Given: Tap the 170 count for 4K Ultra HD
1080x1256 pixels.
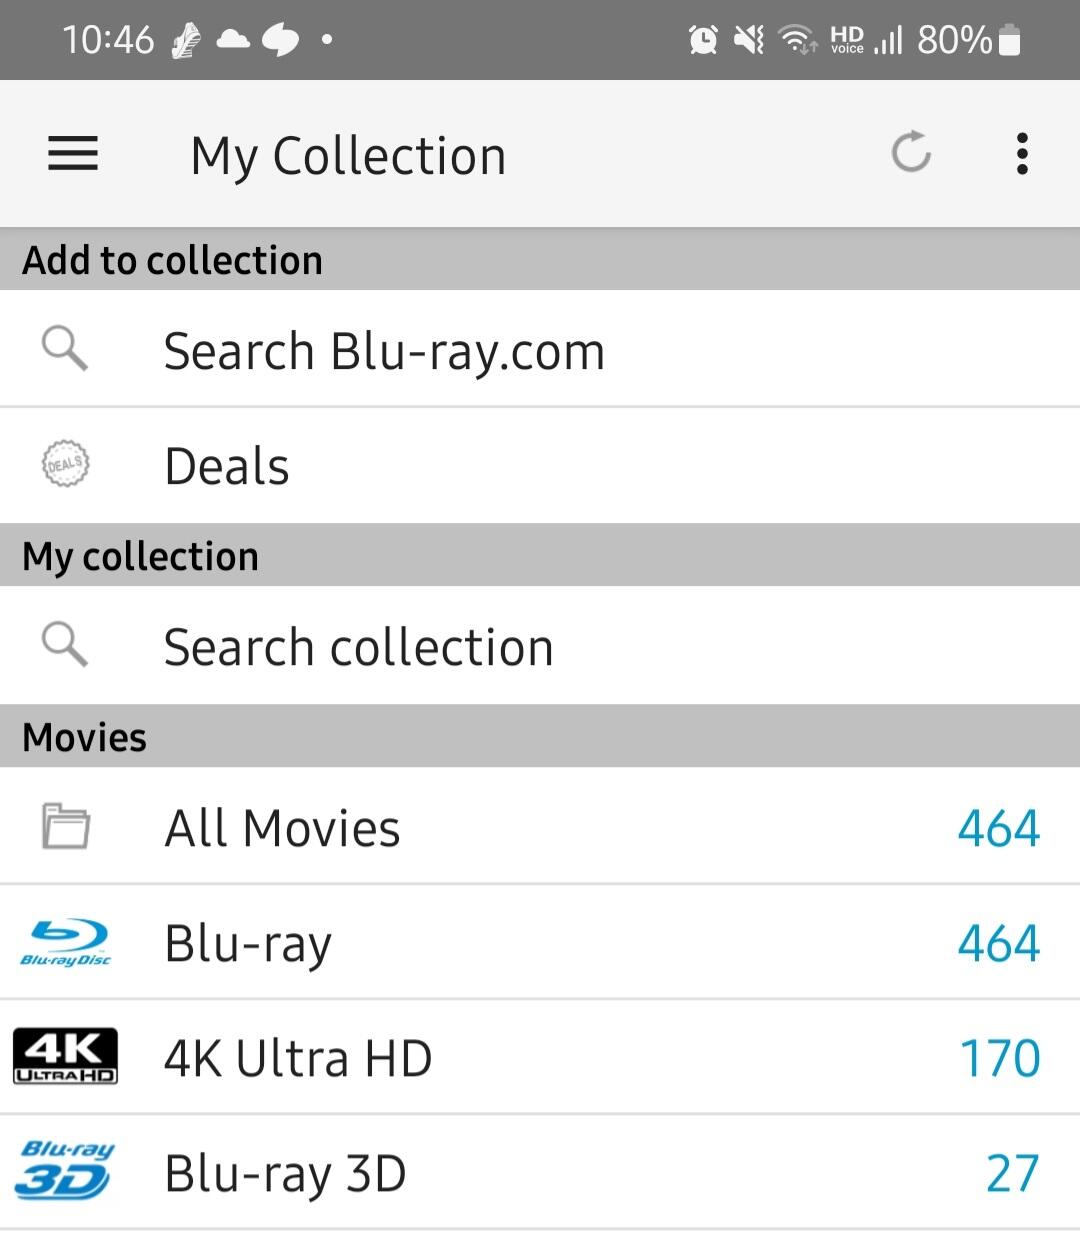Looking at the screenshot, I should (x=1000, y=1058).
